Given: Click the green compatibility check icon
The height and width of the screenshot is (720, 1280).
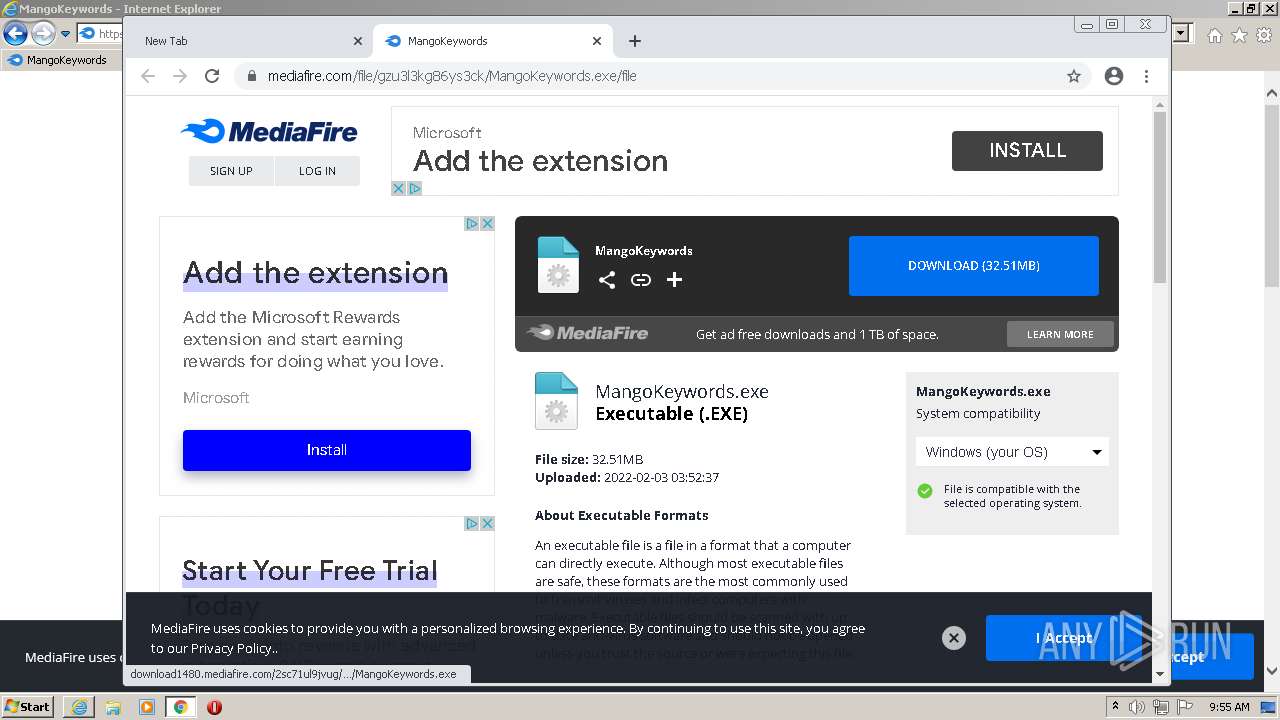Looking at the screenshot, I should [925, 490].
